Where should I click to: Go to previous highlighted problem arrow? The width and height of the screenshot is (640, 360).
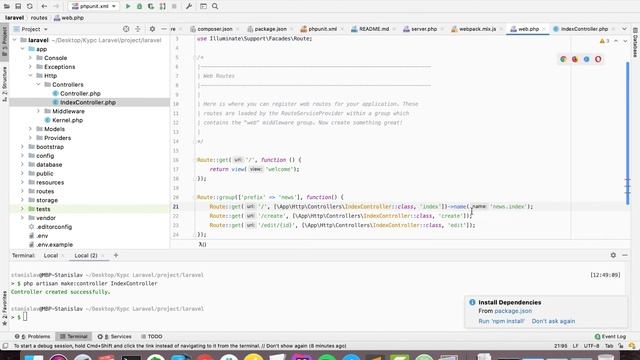tap(616, 41)
